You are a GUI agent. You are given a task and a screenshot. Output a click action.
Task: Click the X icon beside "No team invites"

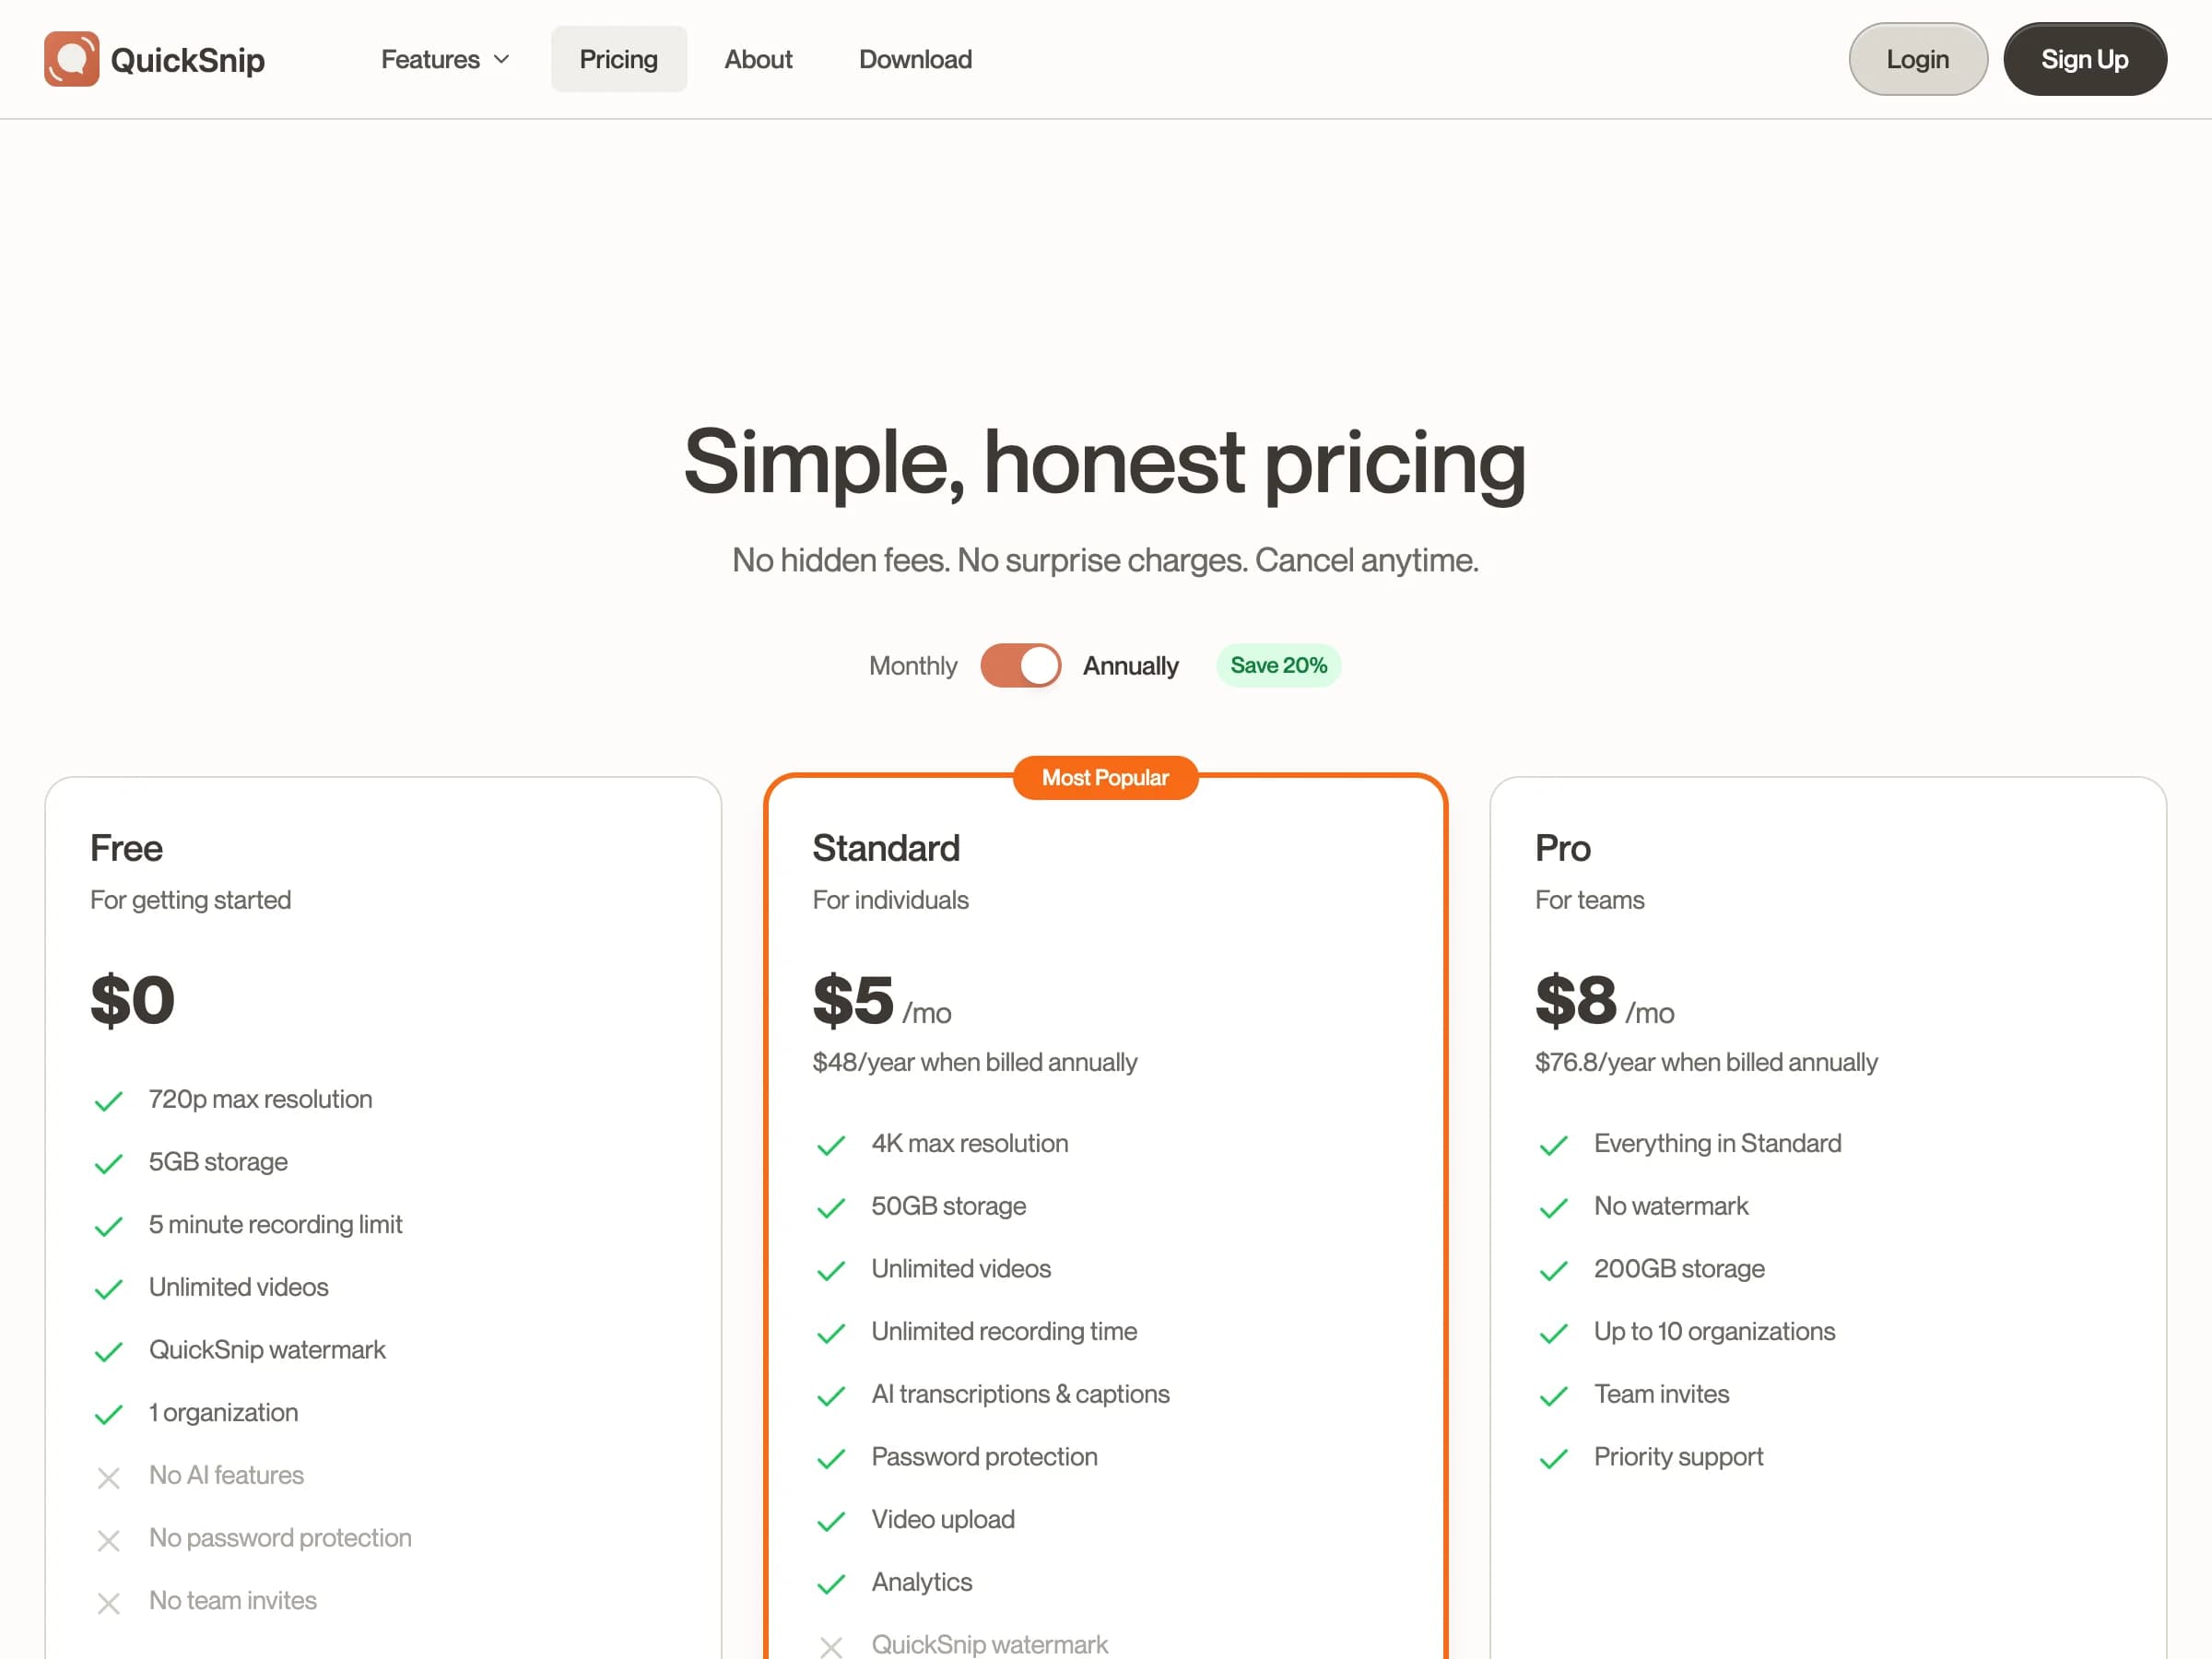click(109, 1603)
